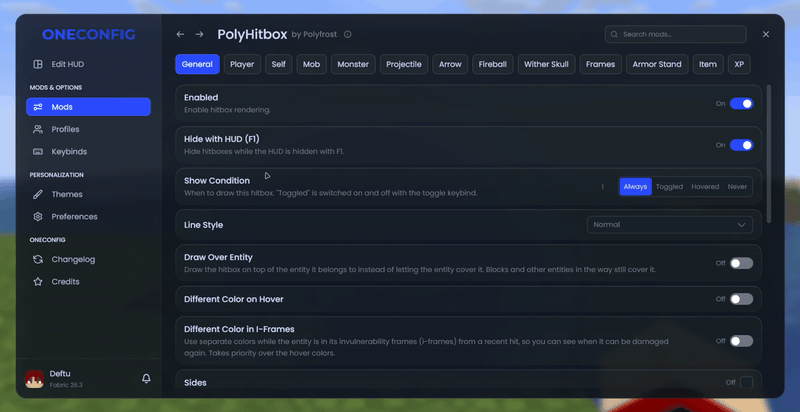This screenshot has height=412, width=800.
Task: Click the Keybinds keyboard icon
Action: coord(38,151)
